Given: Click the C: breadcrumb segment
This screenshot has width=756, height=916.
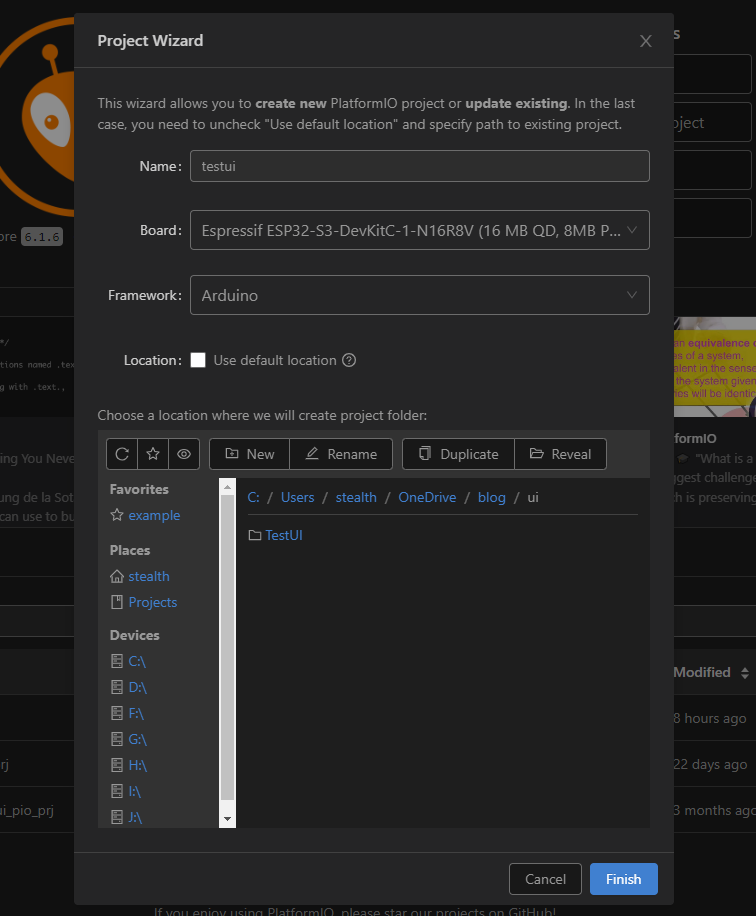Looking at the screenshot, I should tap(254, 497).
